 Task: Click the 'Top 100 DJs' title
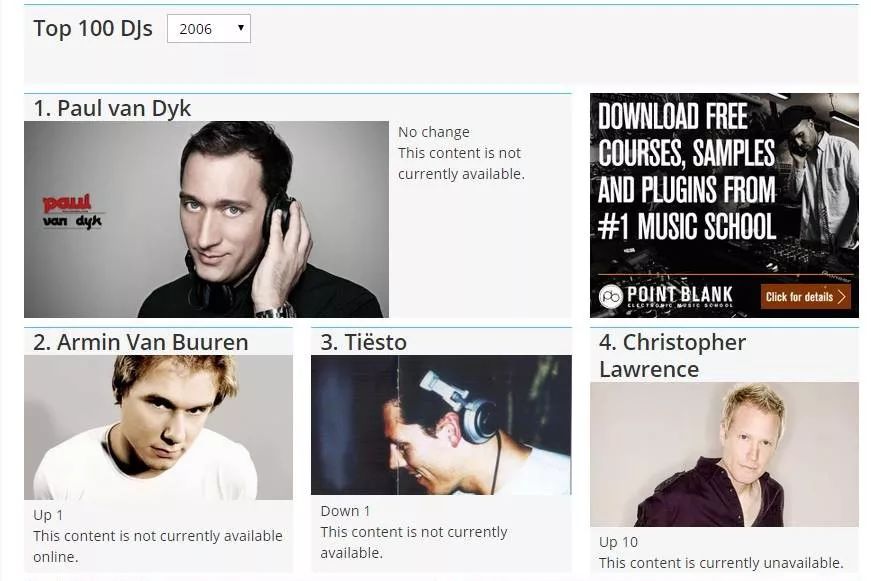[x=93, y=28]
